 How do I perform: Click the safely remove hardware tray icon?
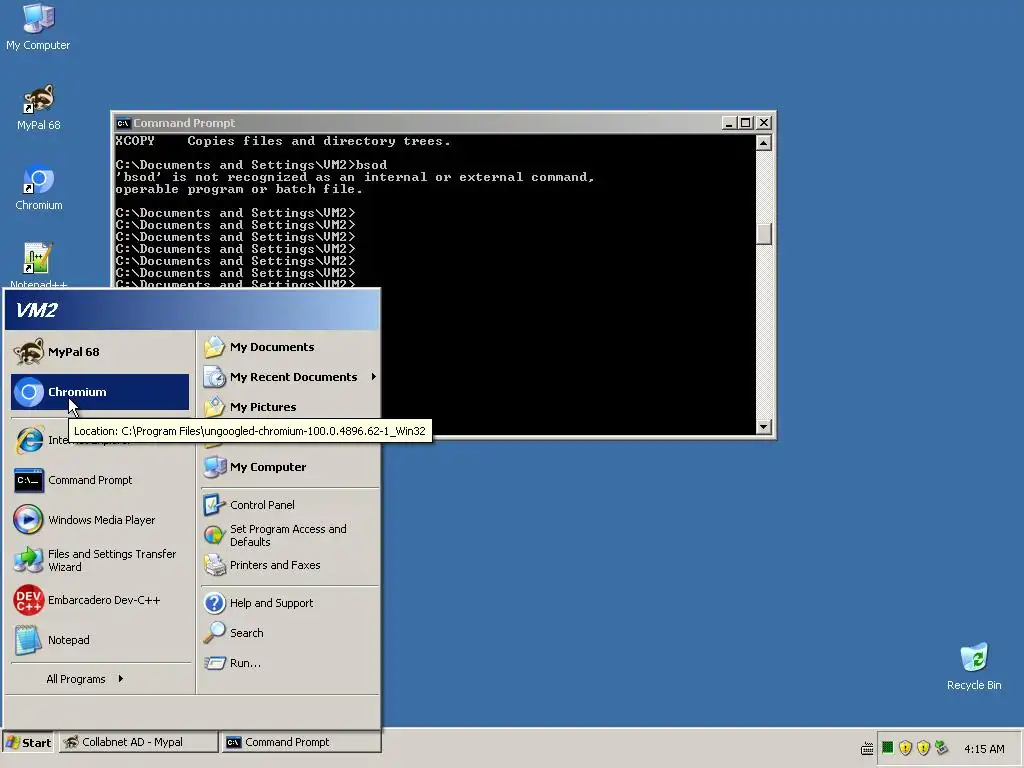click(941, 748)
